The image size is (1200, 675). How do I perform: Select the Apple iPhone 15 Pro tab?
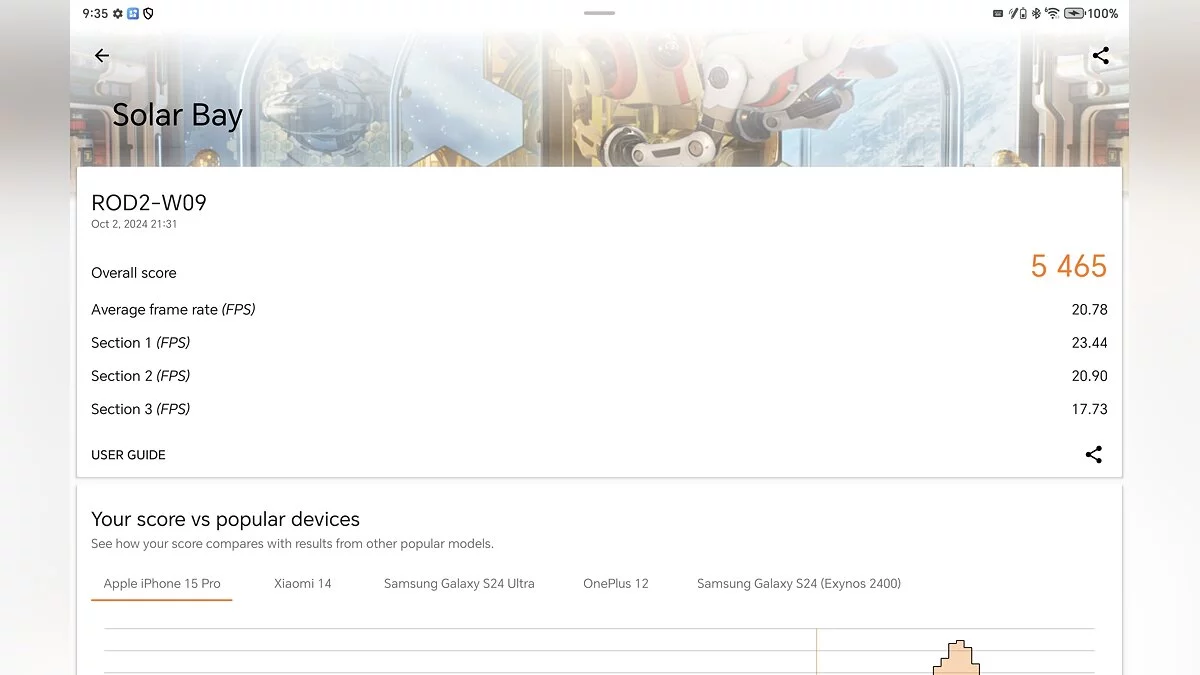[162, 584]
